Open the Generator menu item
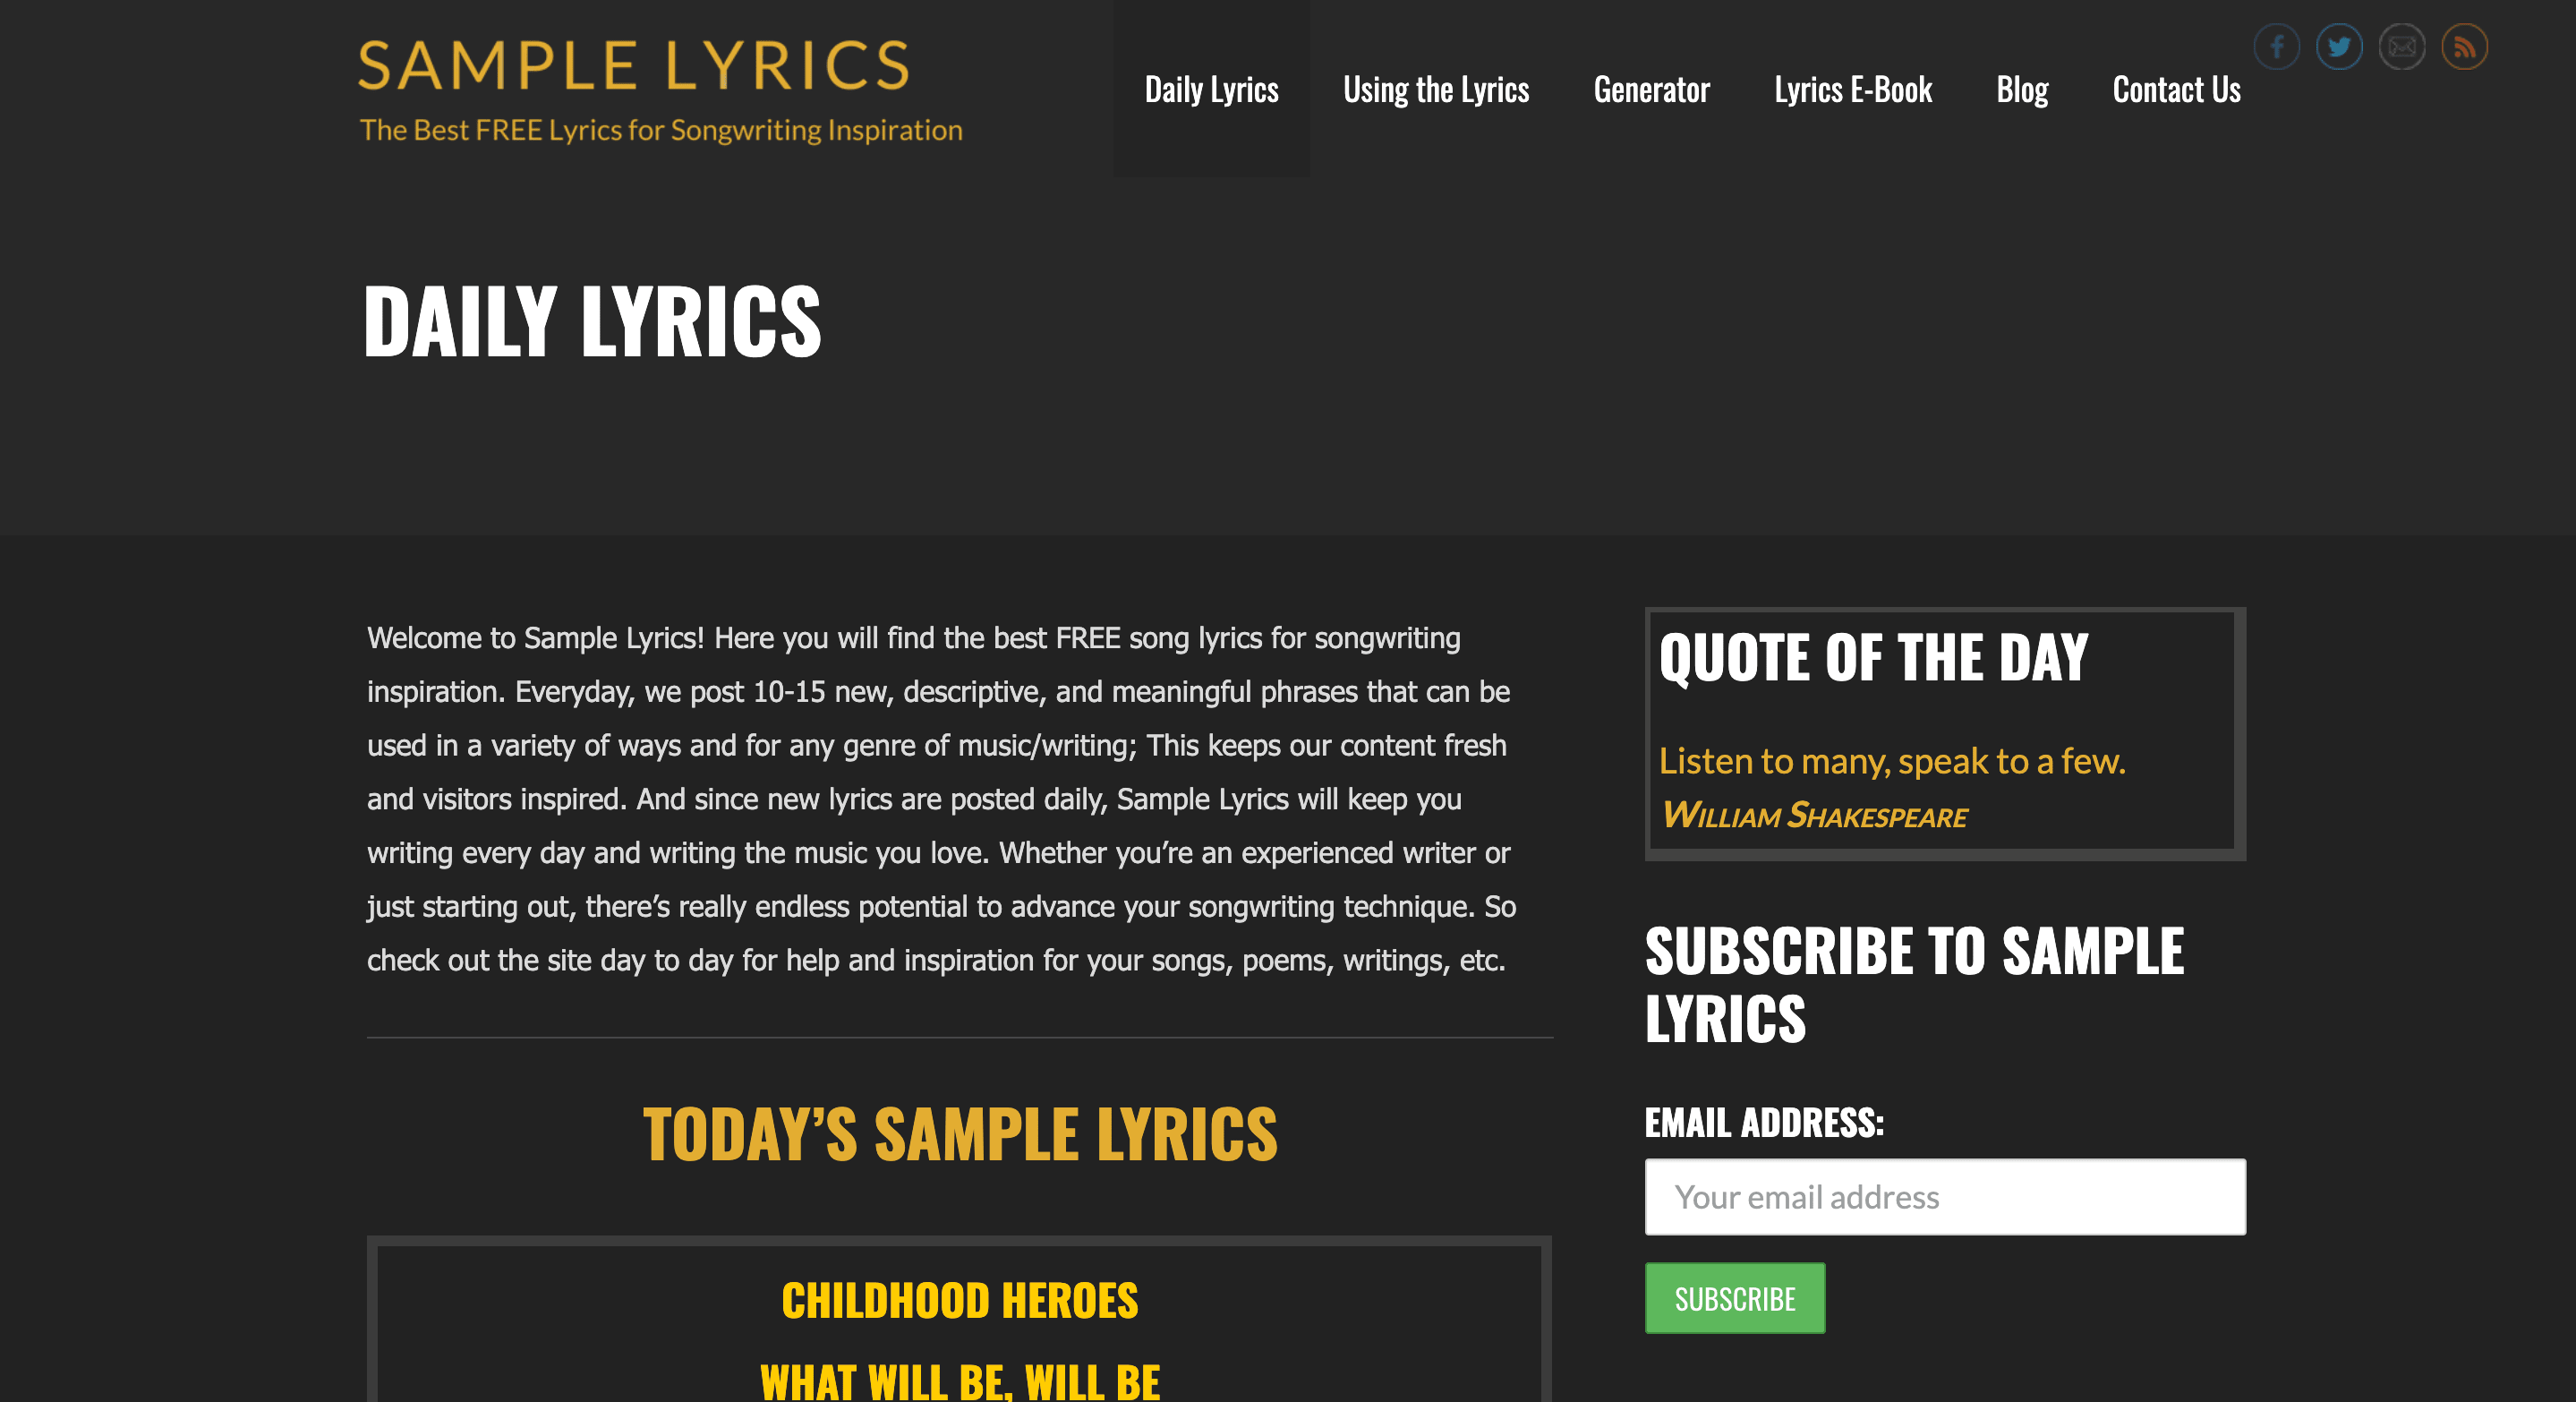The image size is (2576, 1402). pos(1651,89)
